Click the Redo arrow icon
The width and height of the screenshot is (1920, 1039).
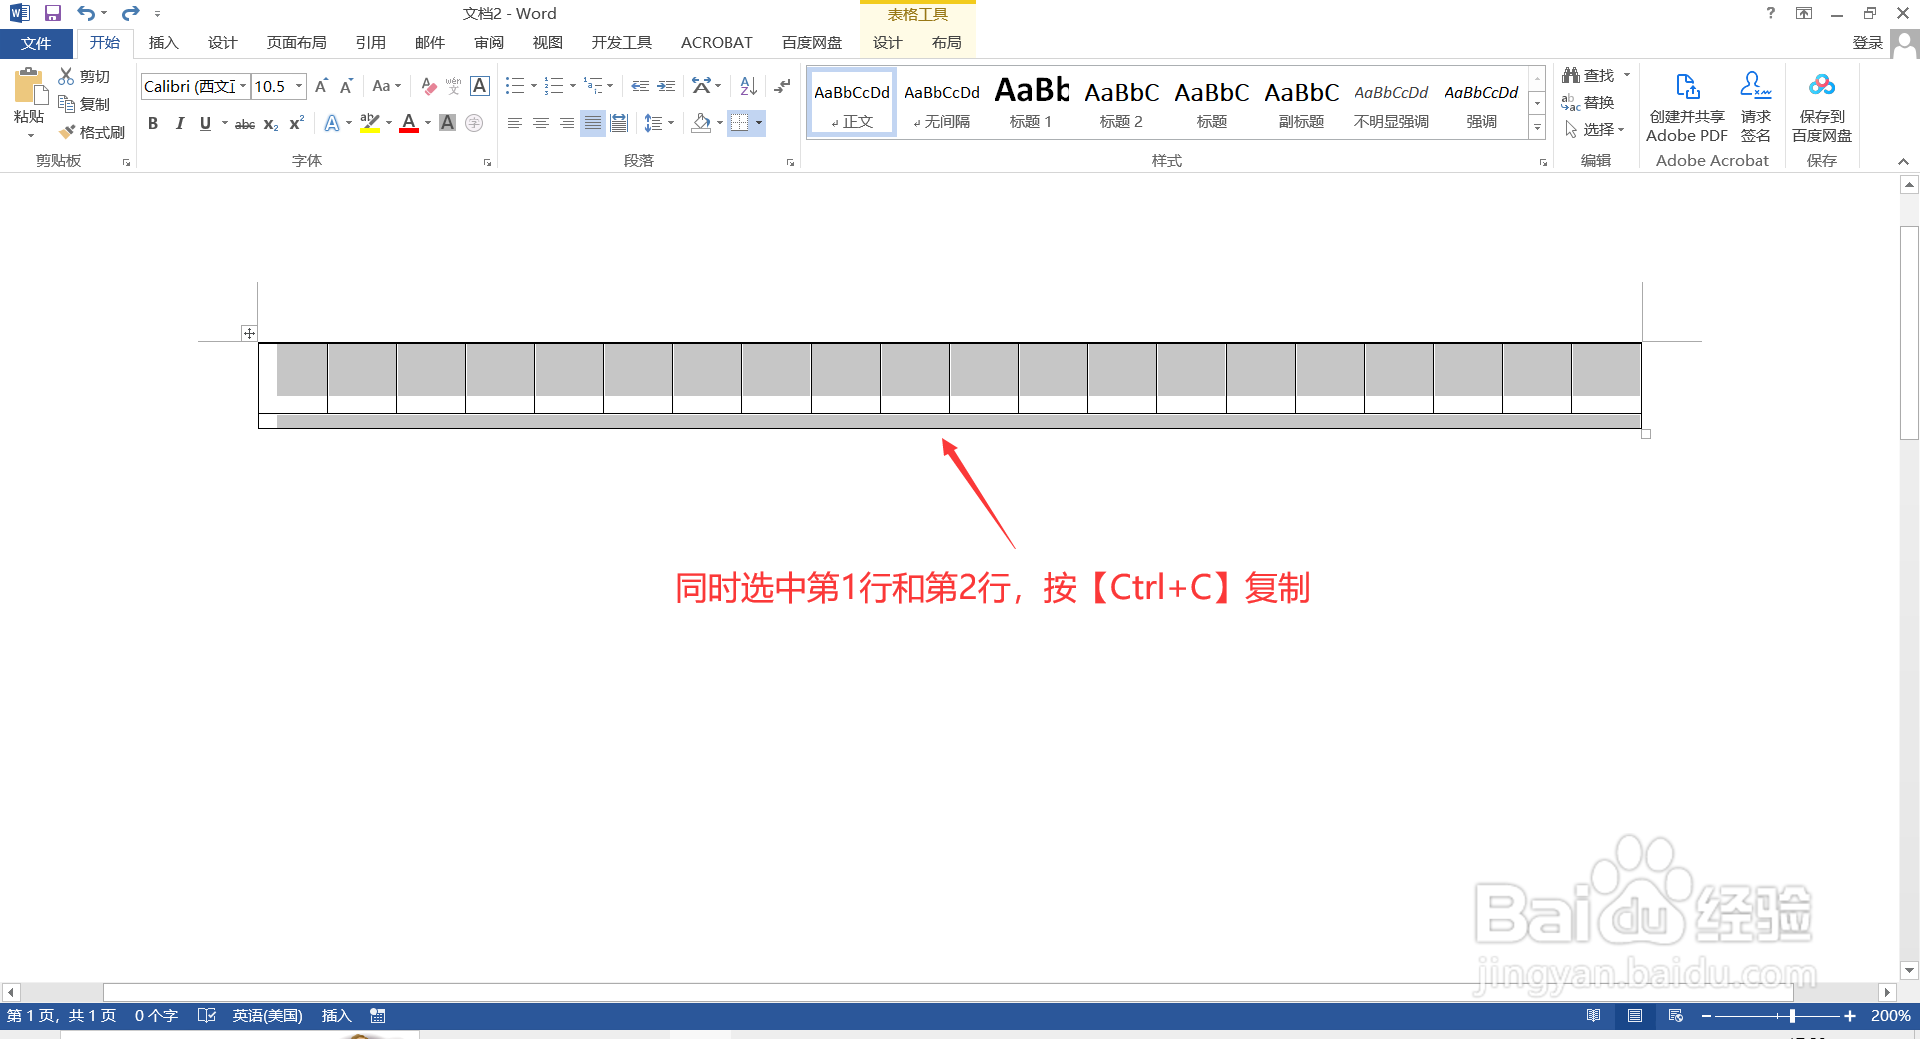[131, 13]
